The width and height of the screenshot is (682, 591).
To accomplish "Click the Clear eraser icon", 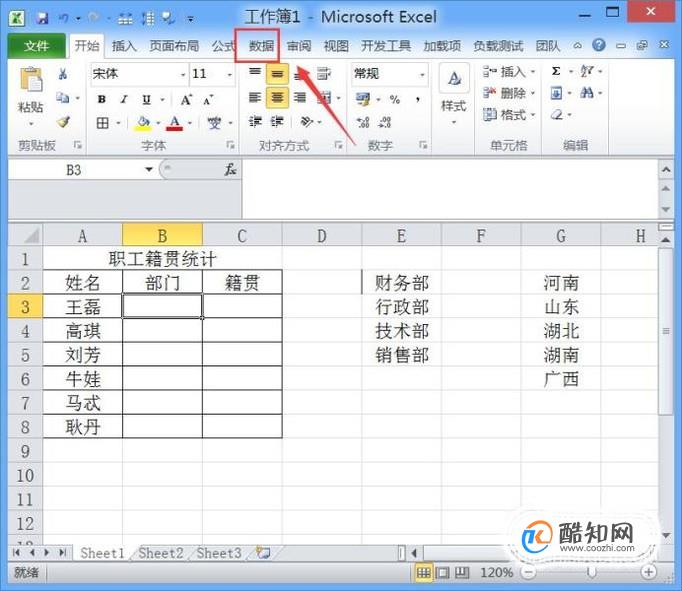I will click(x=557, y=115).
